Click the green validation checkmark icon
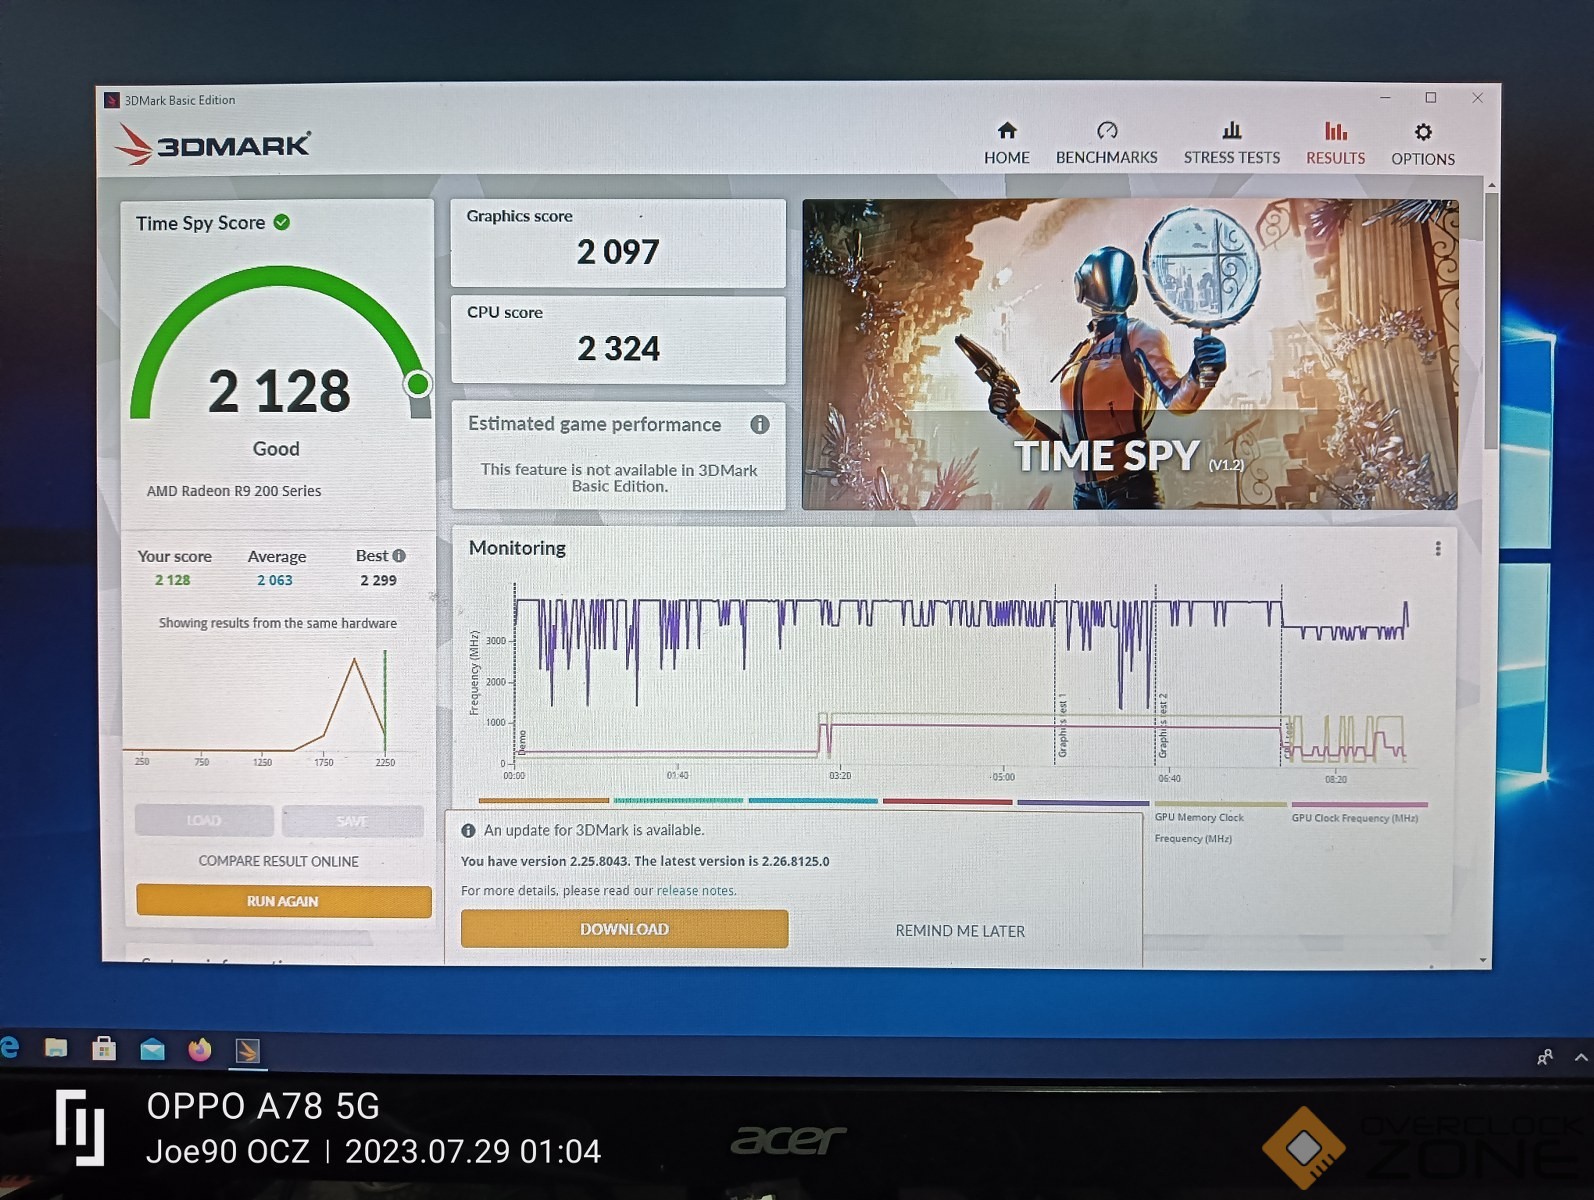Image resolution: width=1594 pixels, height=1200 pixels. pos(282,222)
